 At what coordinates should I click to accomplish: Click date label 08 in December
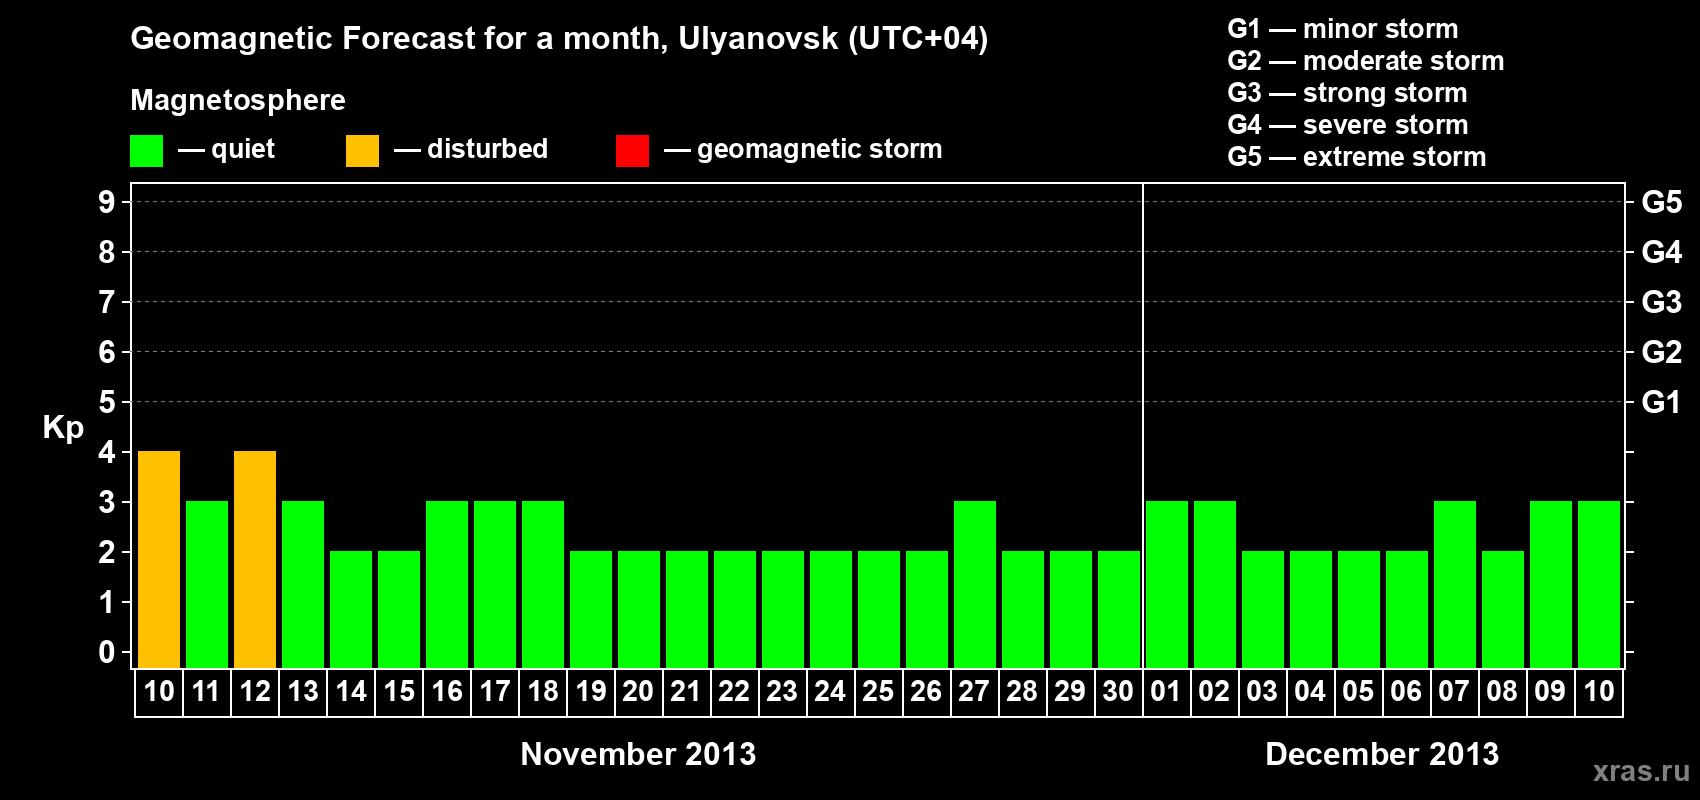pyautogui.click(x=1502, y=691)
